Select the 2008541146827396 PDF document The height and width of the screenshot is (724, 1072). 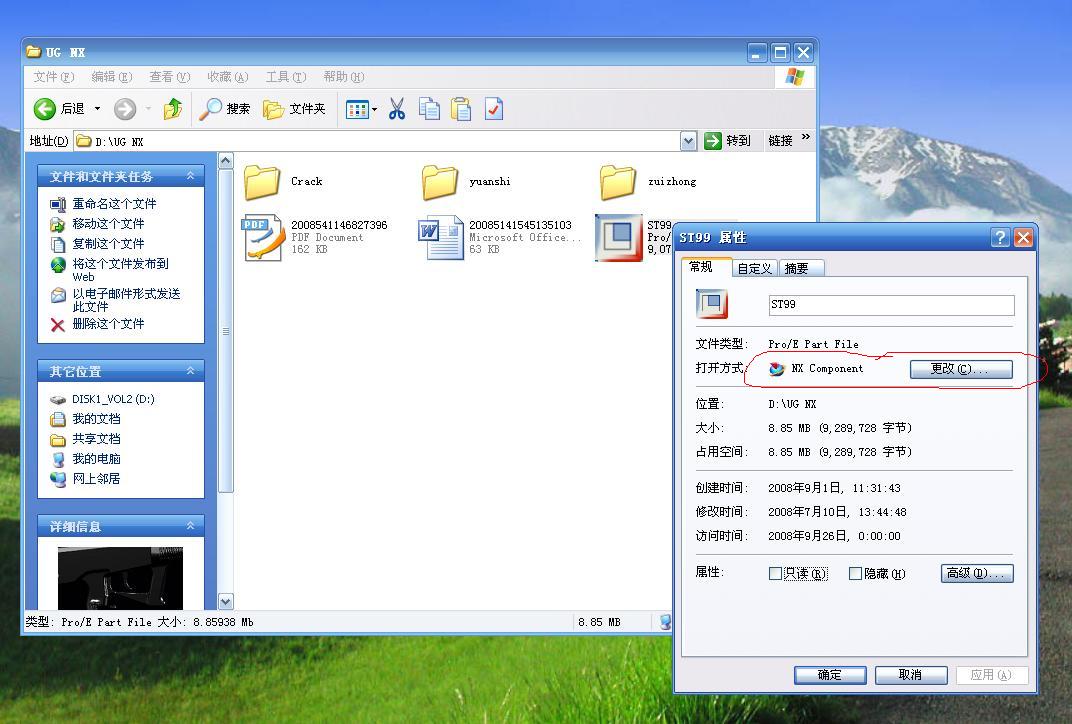314,237
